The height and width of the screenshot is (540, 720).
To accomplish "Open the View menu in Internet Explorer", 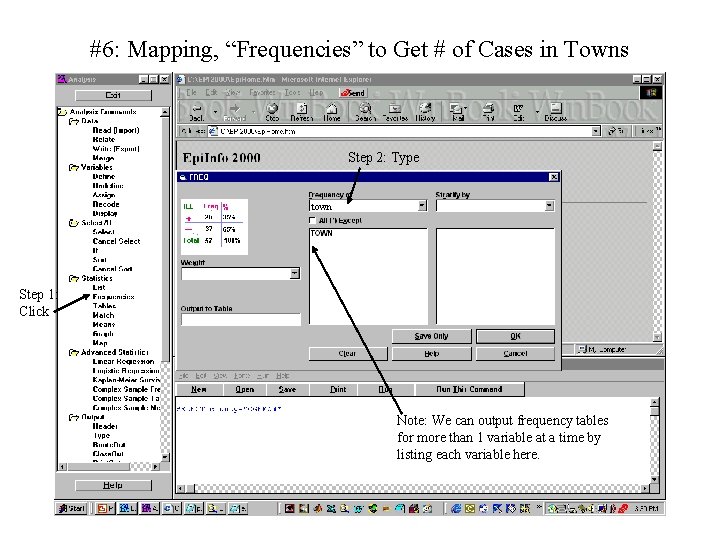I will (233, 92).
